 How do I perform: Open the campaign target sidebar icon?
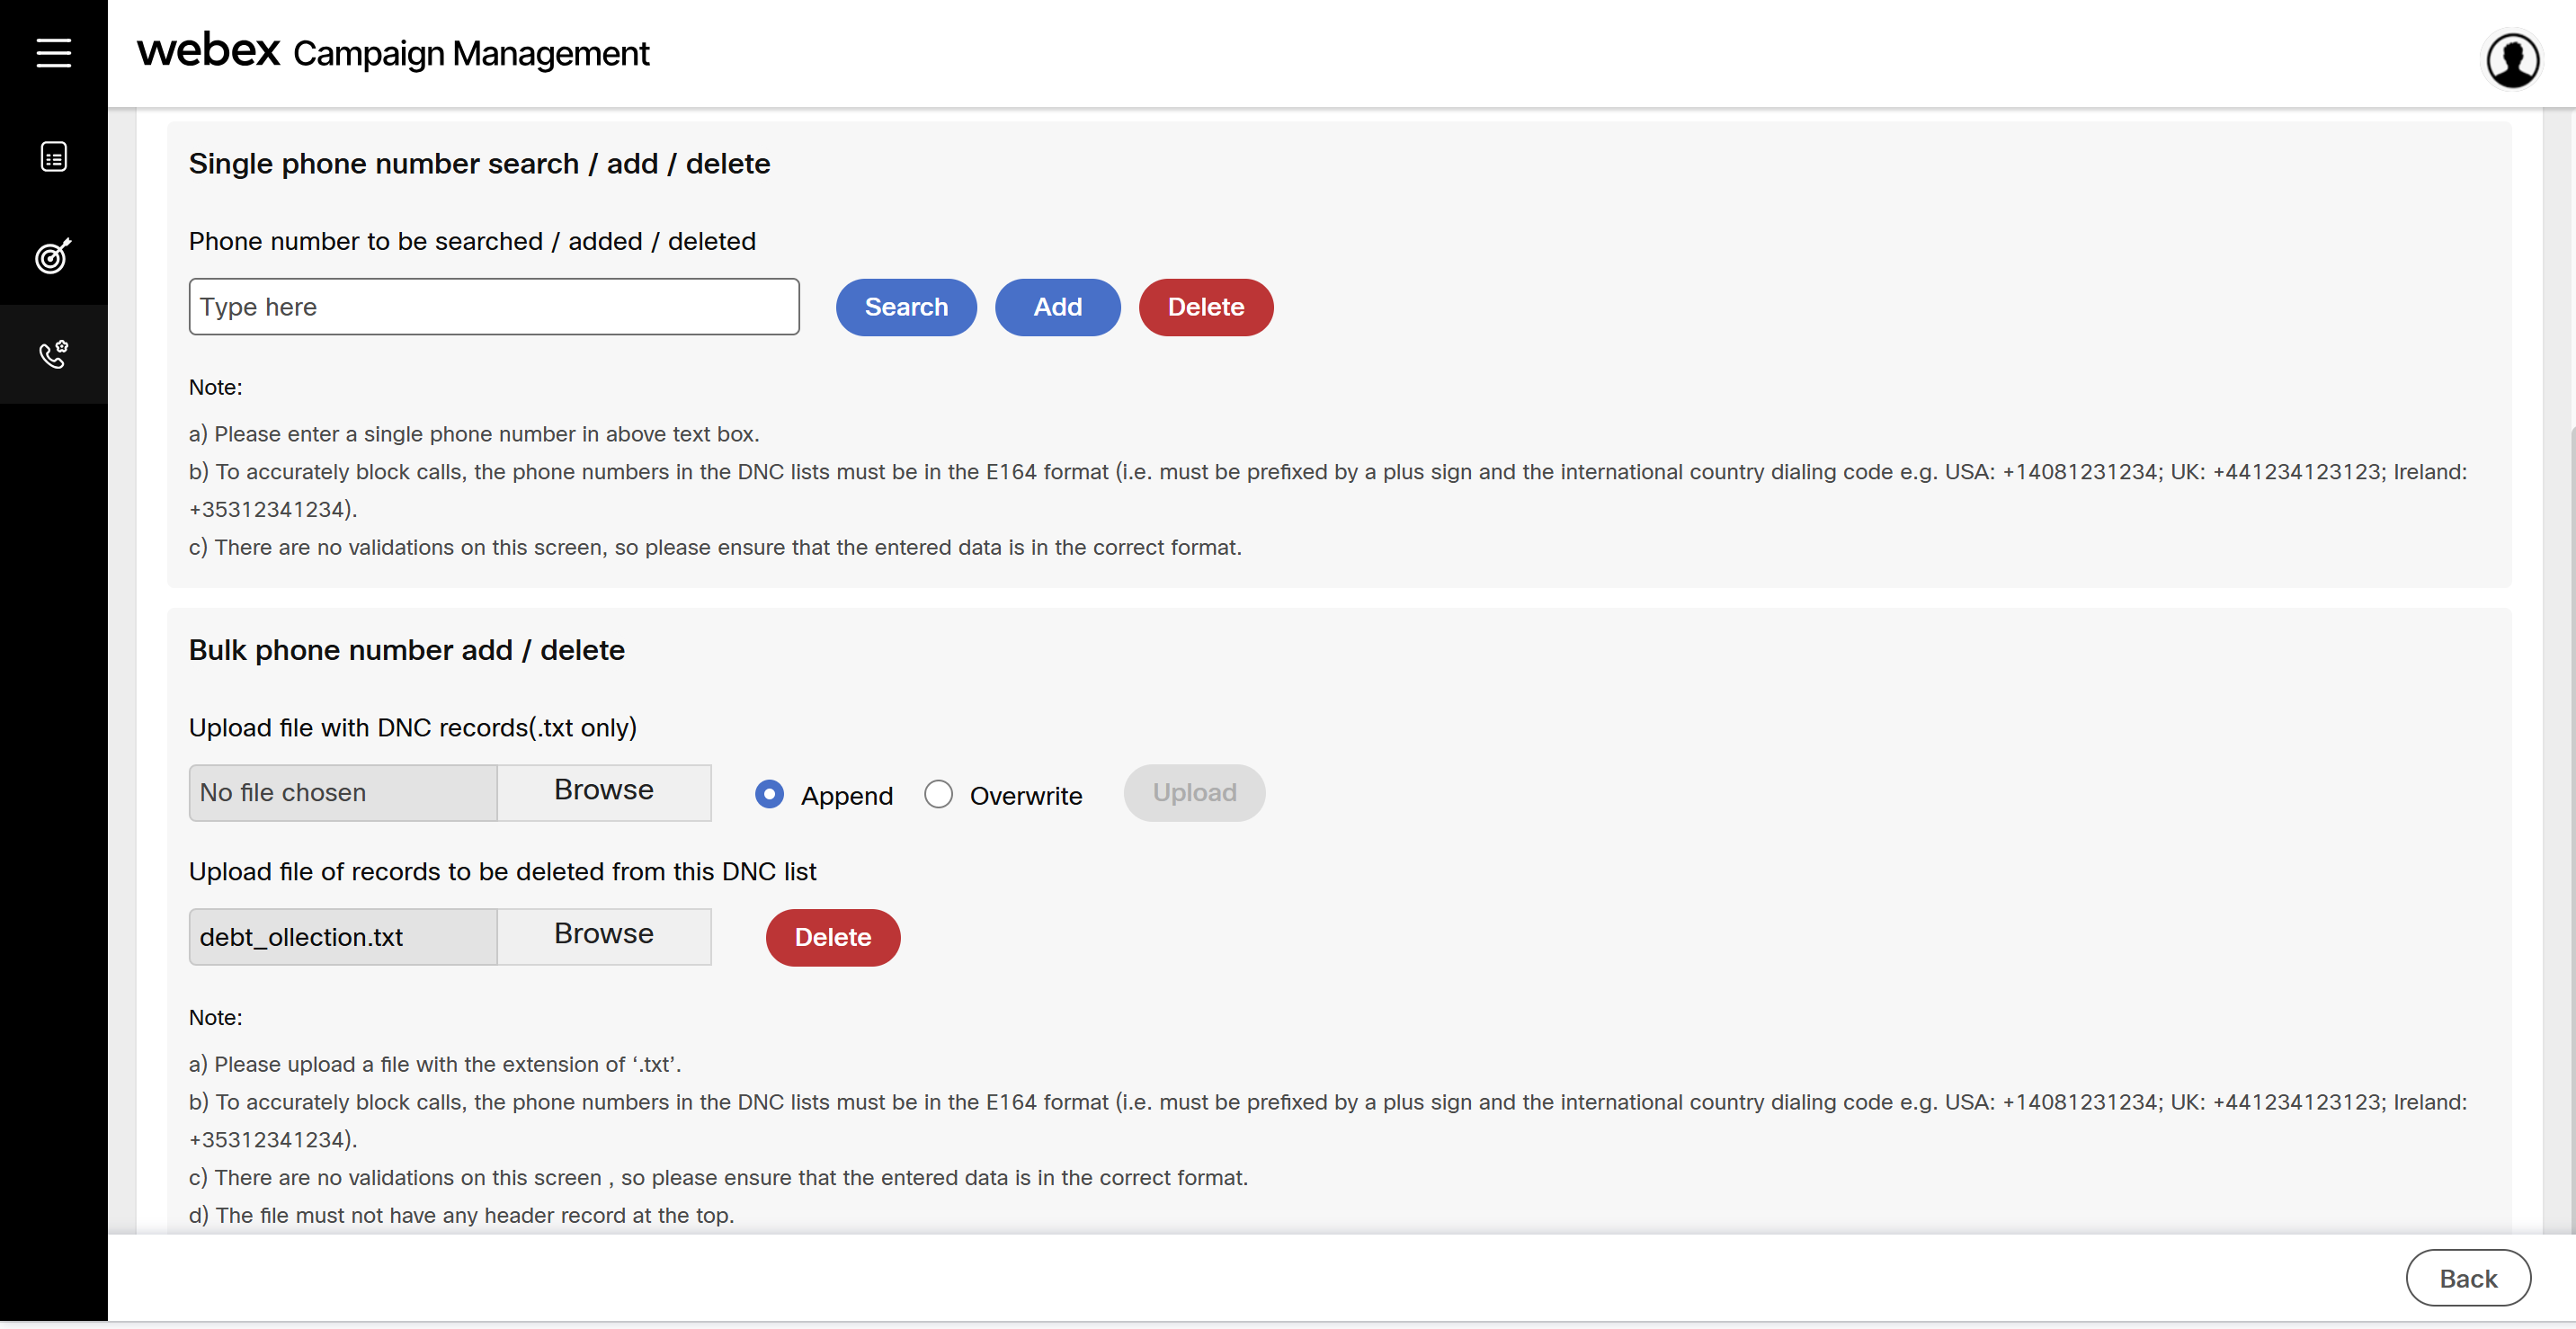click(54, 256)
